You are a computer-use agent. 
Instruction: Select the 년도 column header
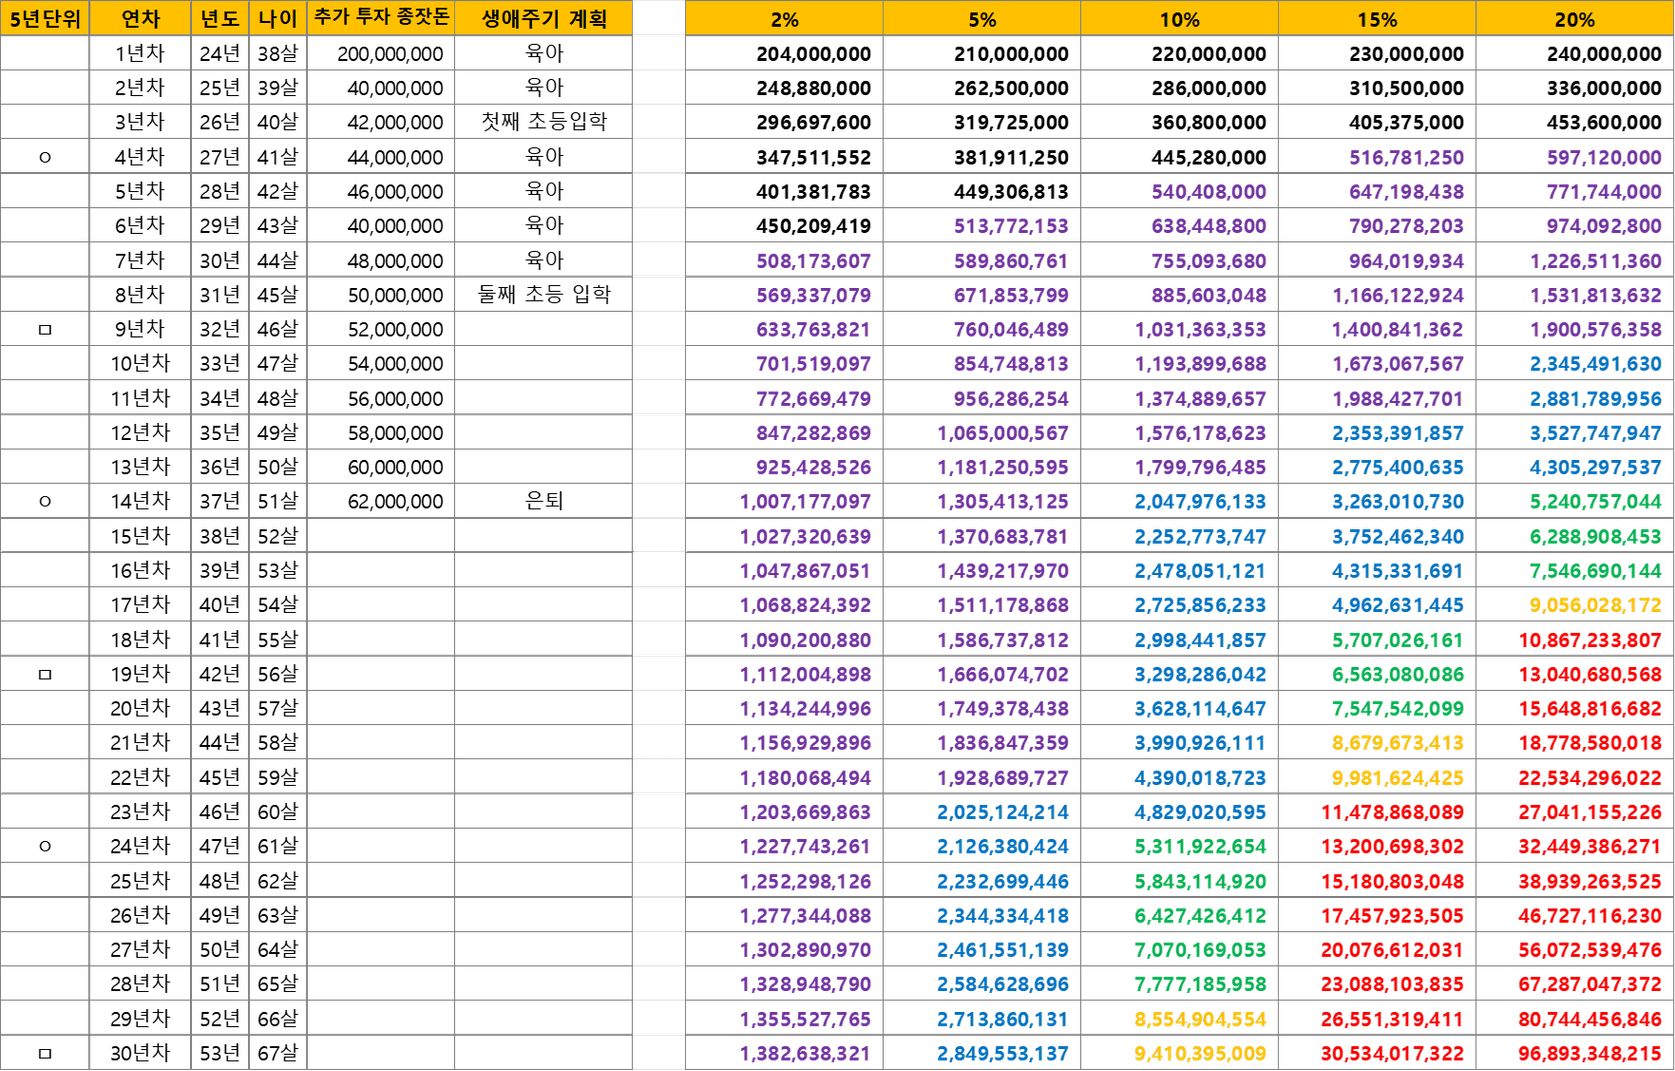[220, 19]
